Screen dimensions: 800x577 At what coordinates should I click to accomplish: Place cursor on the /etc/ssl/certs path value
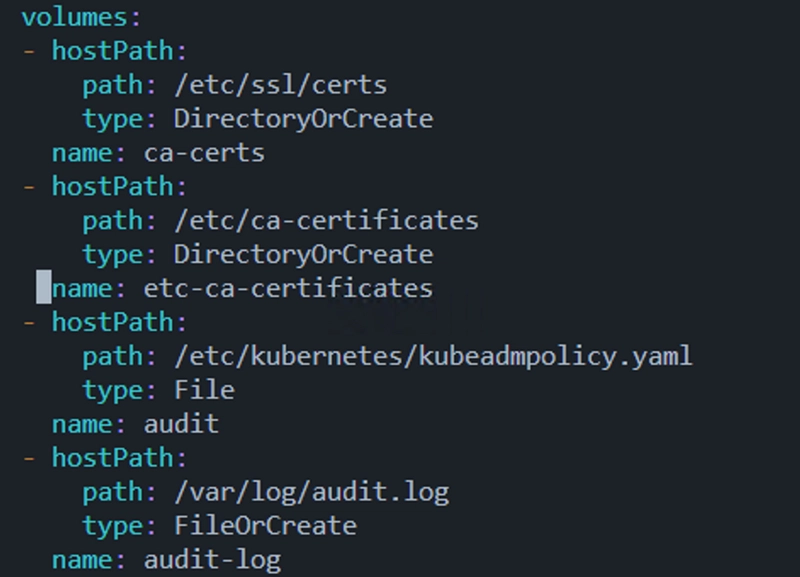coord(280,85)
